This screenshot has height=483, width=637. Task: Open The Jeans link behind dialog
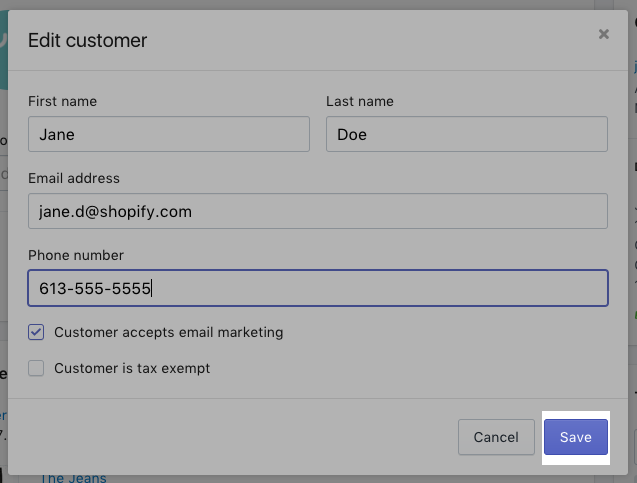[74, 478]
